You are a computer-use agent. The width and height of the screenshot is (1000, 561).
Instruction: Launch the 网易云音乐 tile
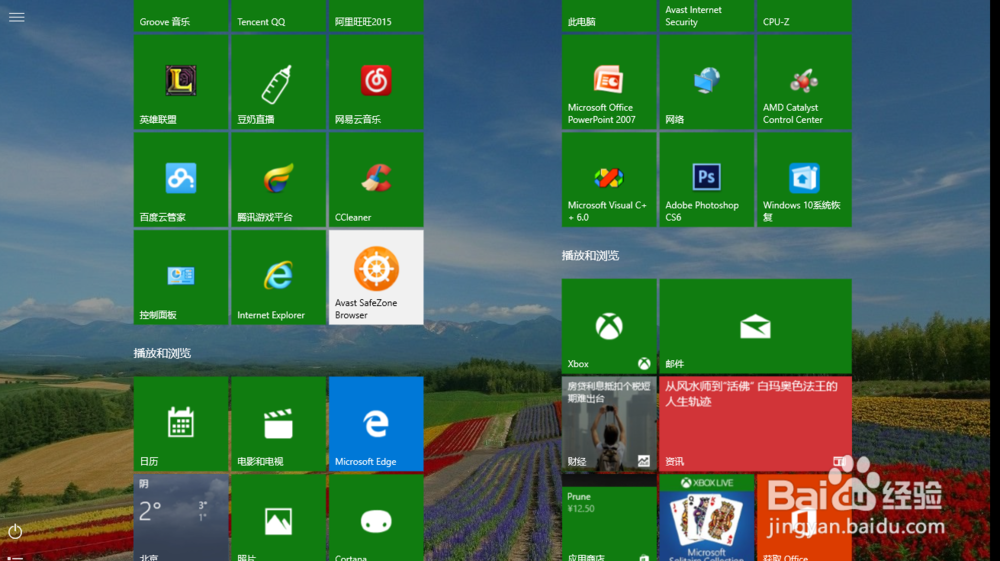376,82
